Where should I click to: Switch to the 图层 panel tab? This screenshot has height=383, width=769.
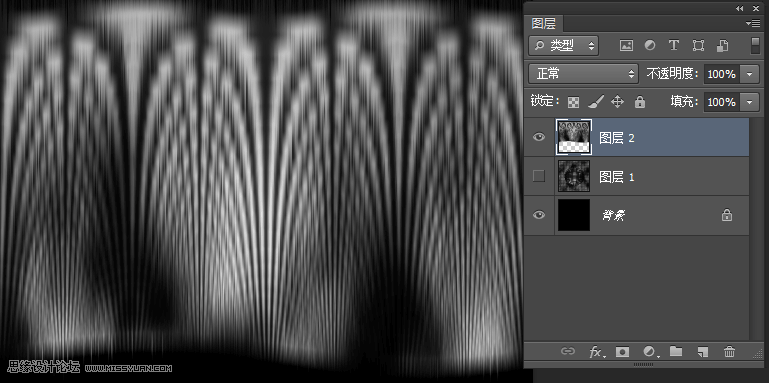[x=543, y=23]
